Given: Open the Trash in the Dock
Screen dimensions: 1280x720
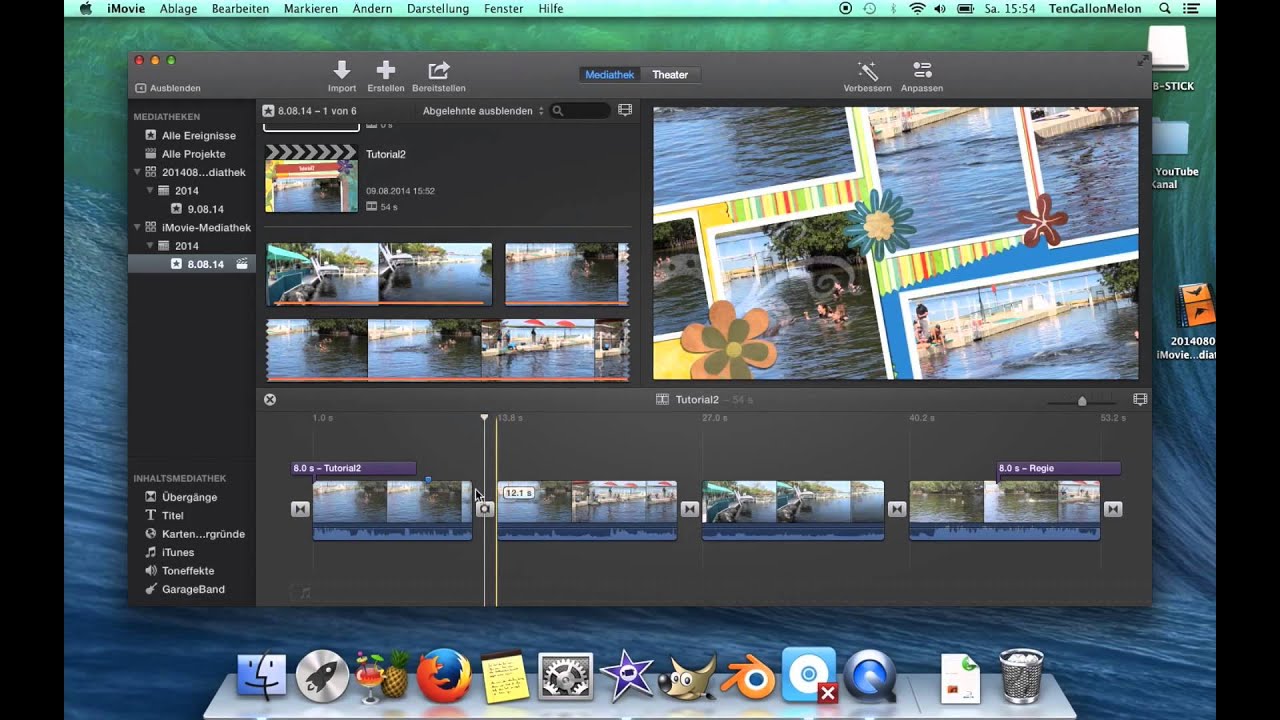Looking at the screenshot, I should click(1021, 676).
